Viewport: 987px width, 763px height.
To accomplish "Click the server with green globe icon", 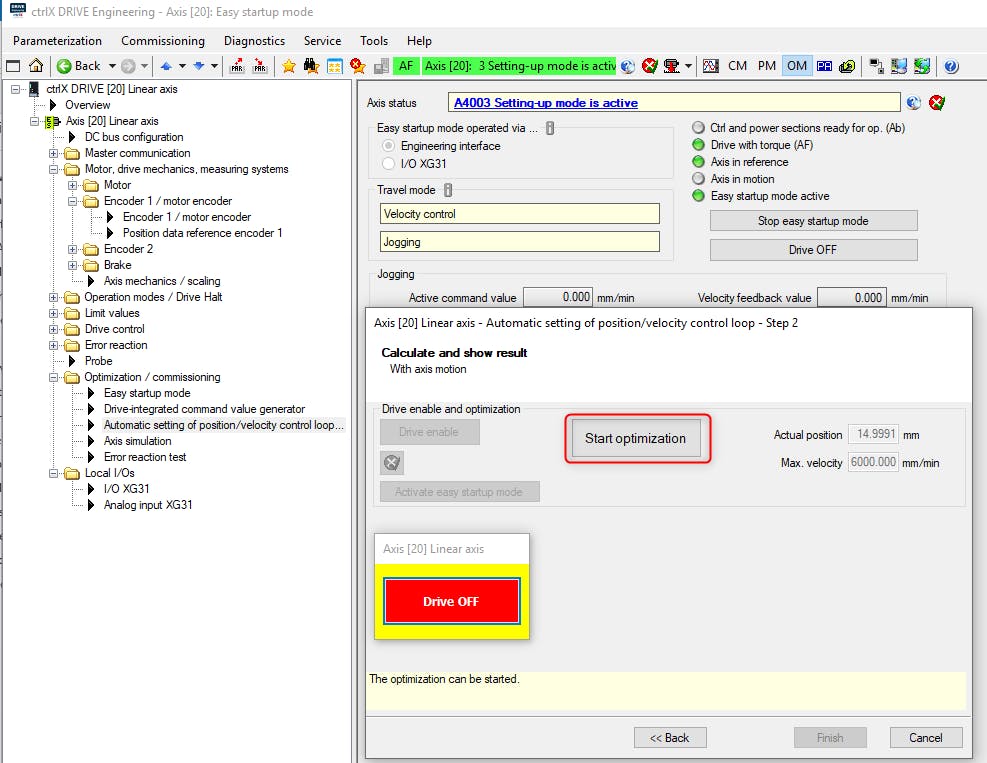I will [922, 65].
